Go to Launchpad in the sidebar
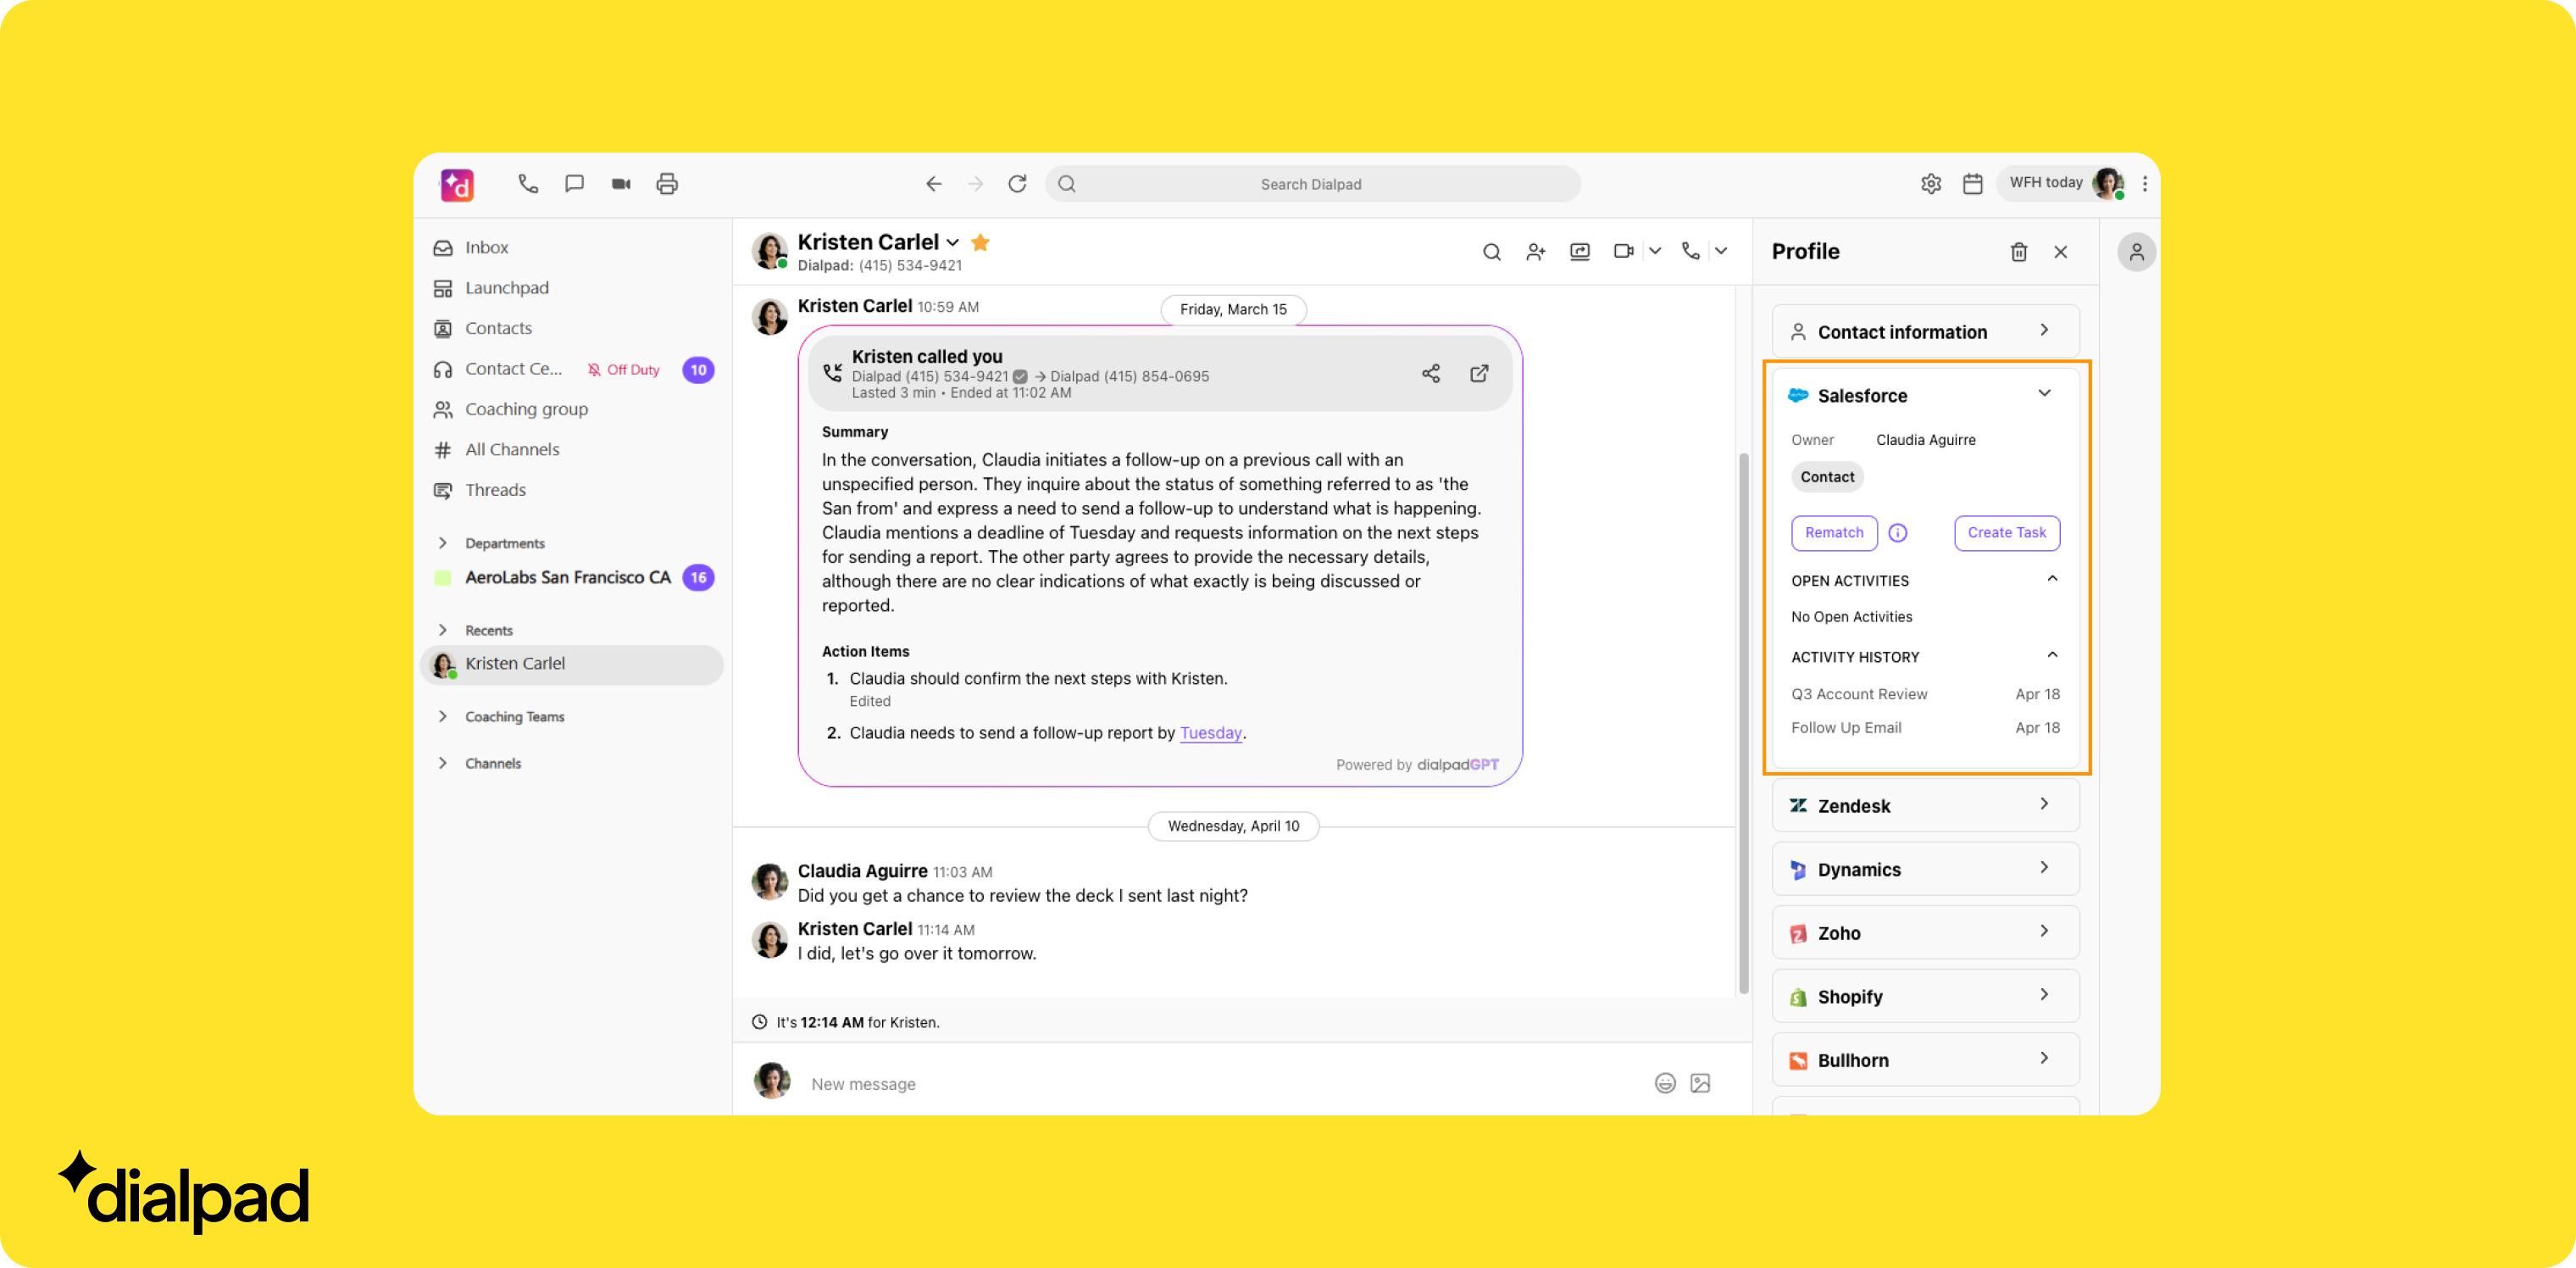This screenshot has height=1268, width=2576. tap(506, 288)
